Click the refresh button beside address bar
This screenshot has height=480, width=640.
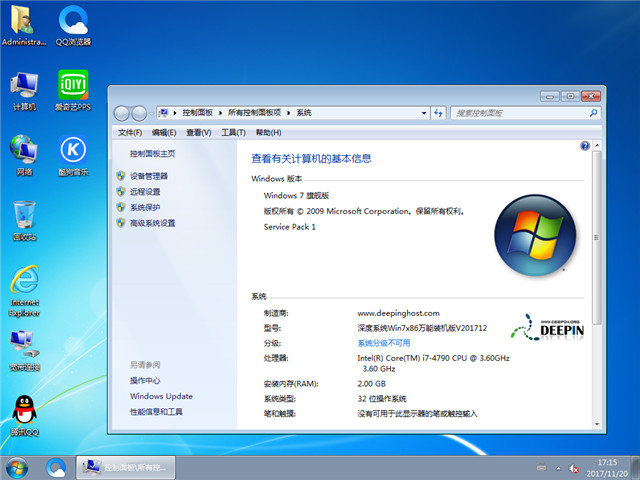point(438,113)
